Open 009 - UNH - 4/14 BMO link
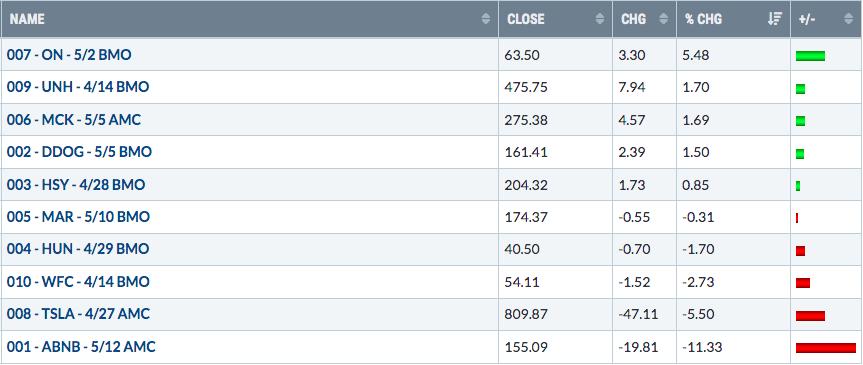This screenshot has height=365, width=863. point(78,87)
